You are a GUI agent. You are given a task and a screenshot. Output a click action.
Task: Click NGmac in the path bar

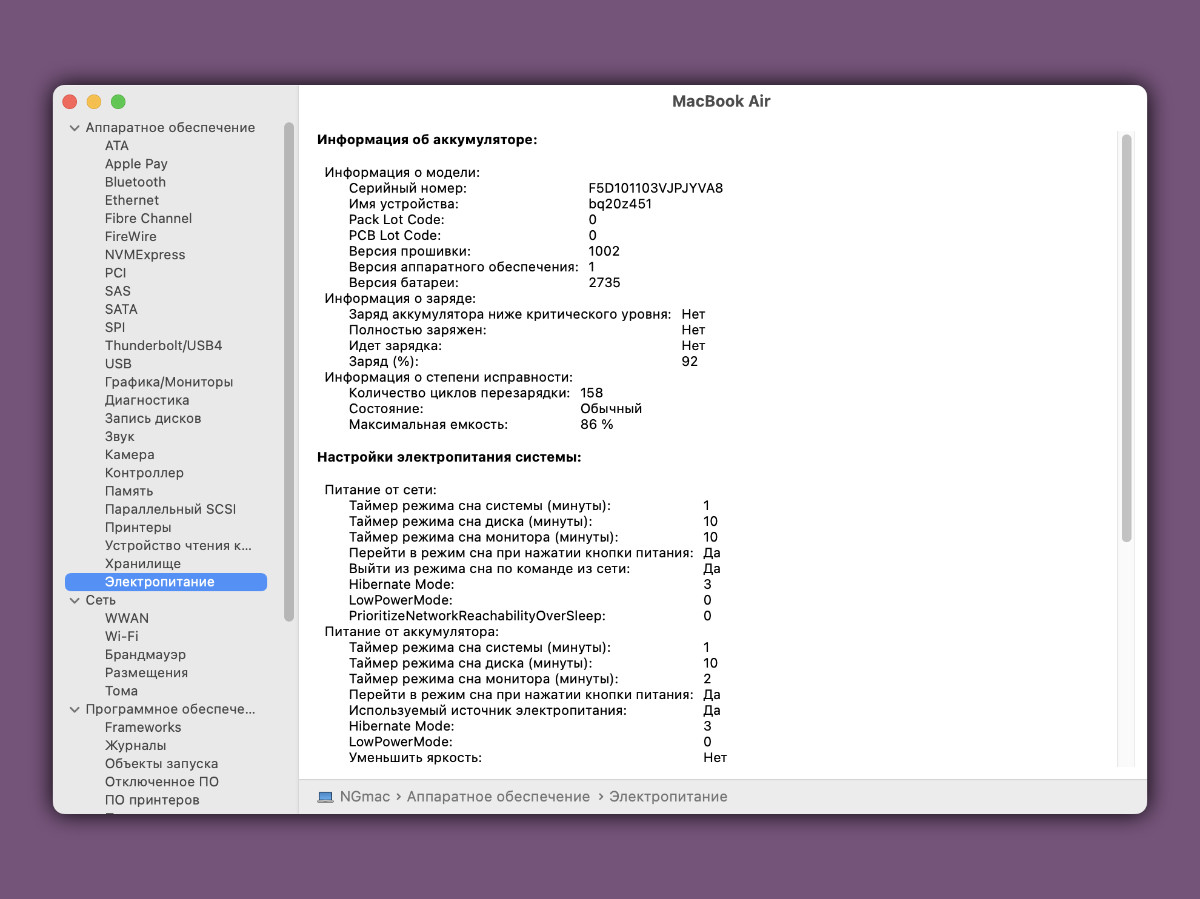(x=365, y=797)
